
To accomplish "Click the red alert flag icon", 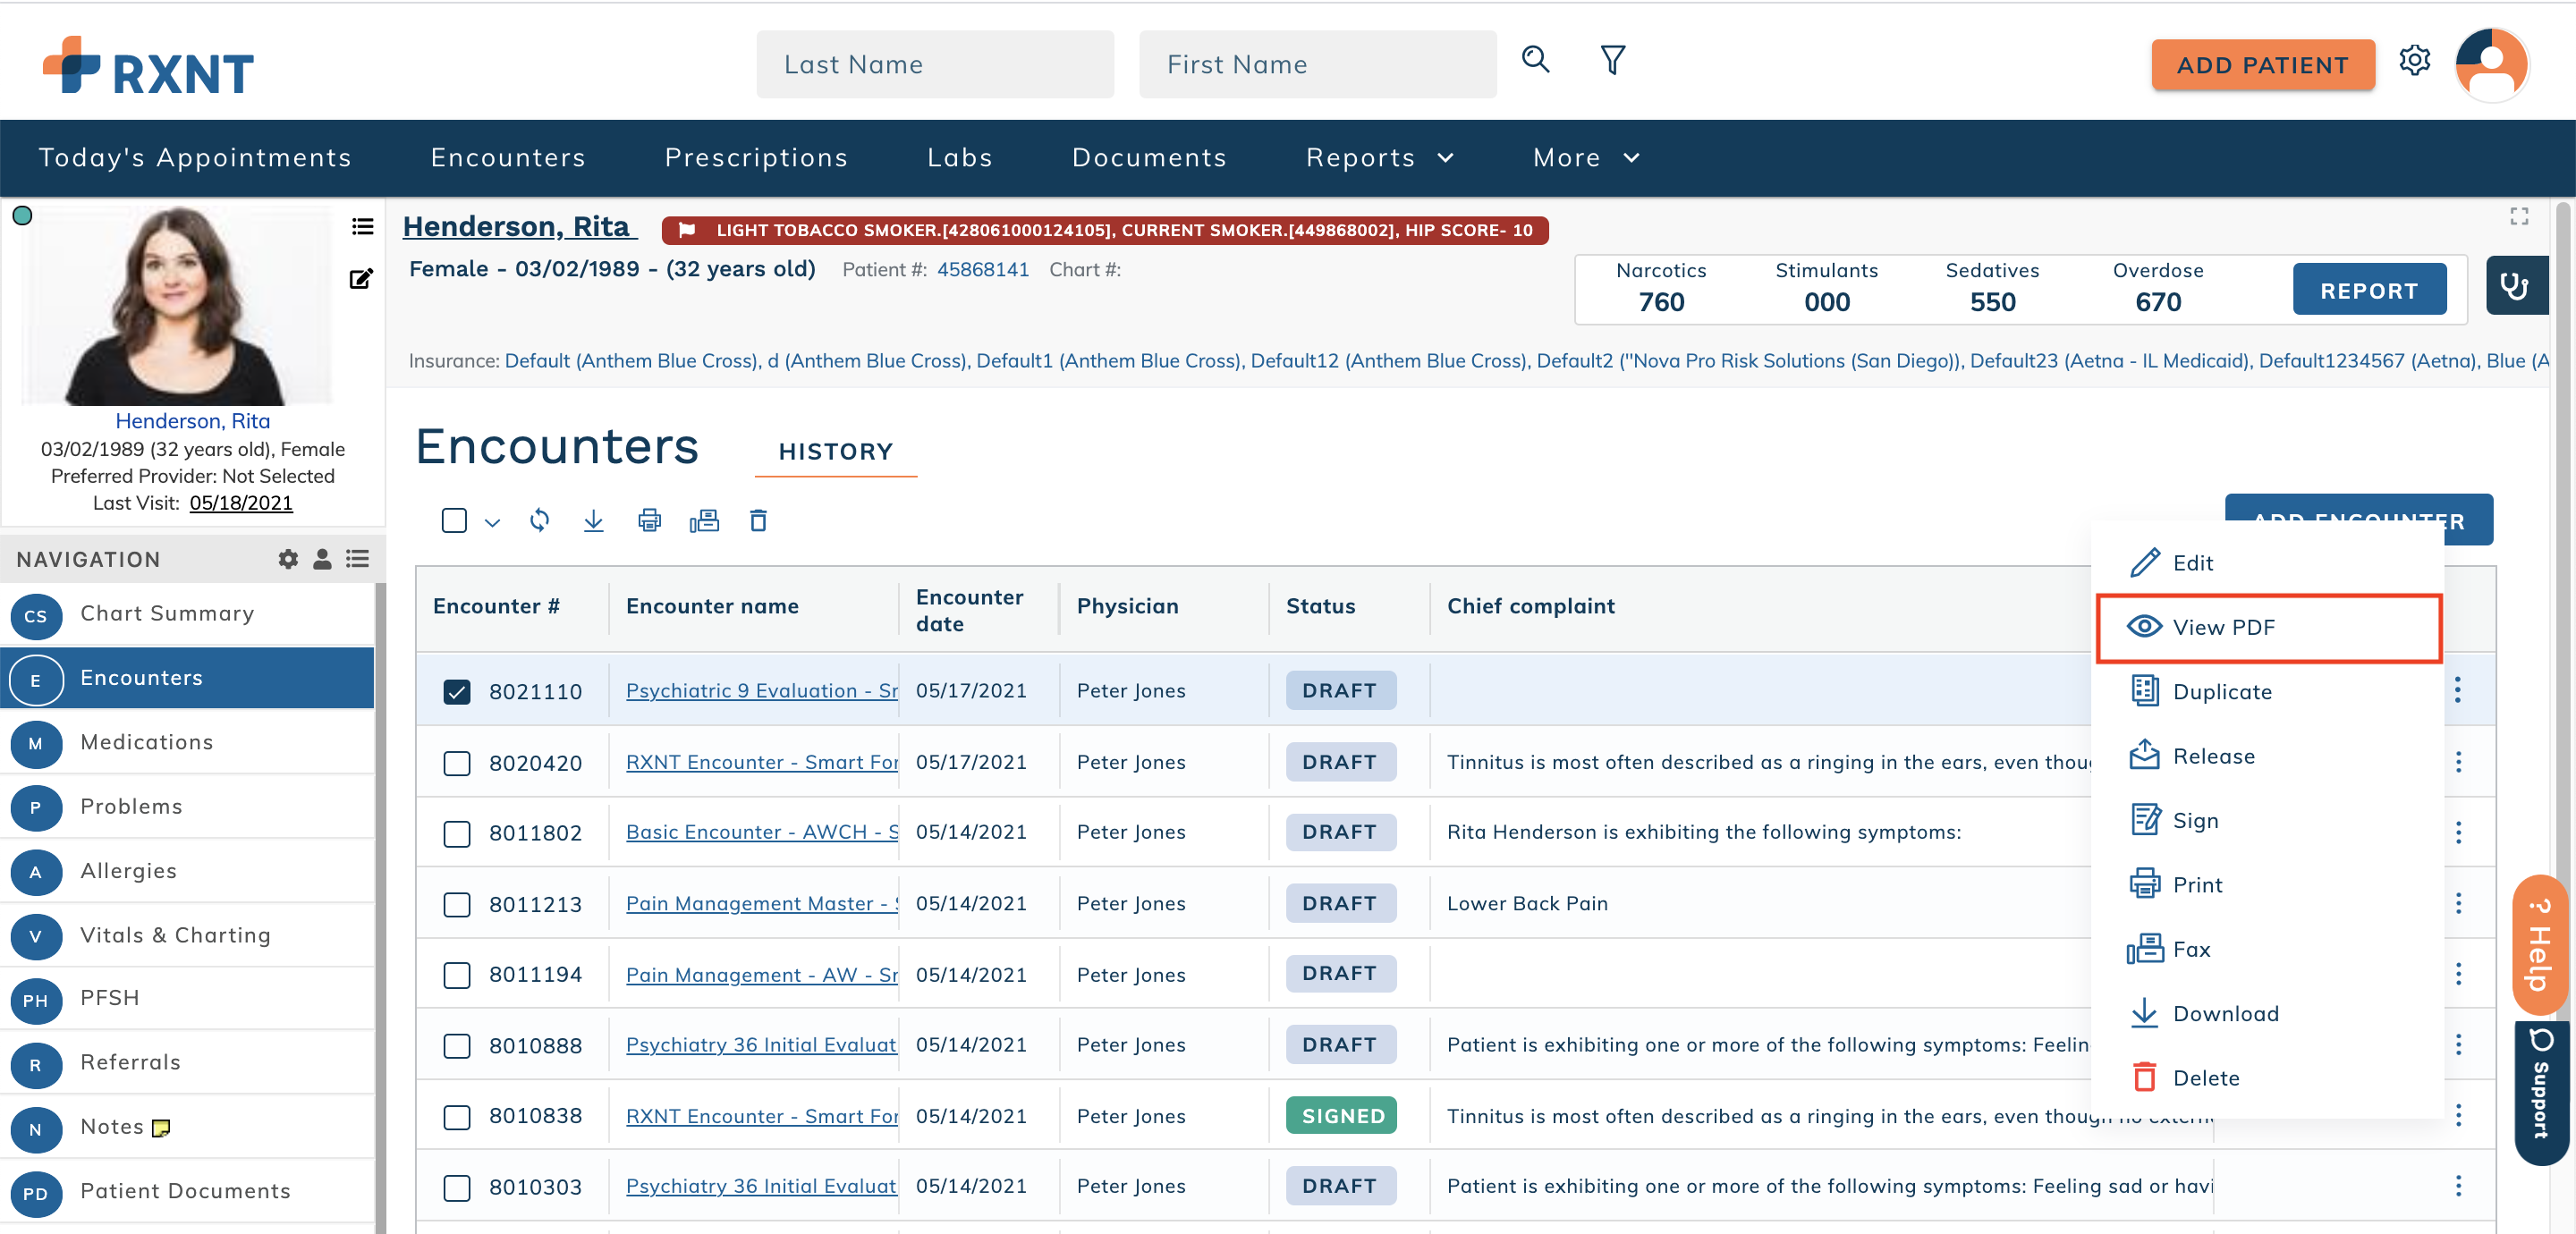I will click(686, 230).
